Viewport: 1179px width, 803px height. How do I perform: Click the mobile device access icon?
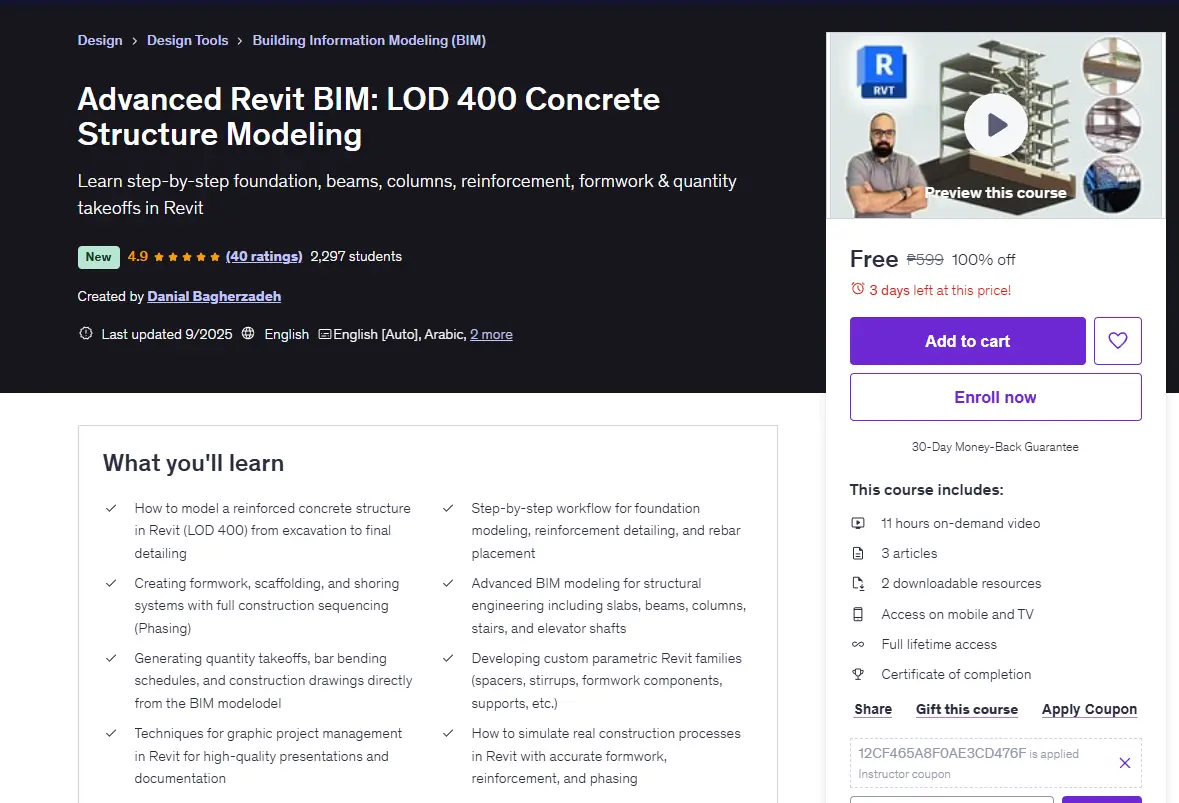click(x=858, y=614)
